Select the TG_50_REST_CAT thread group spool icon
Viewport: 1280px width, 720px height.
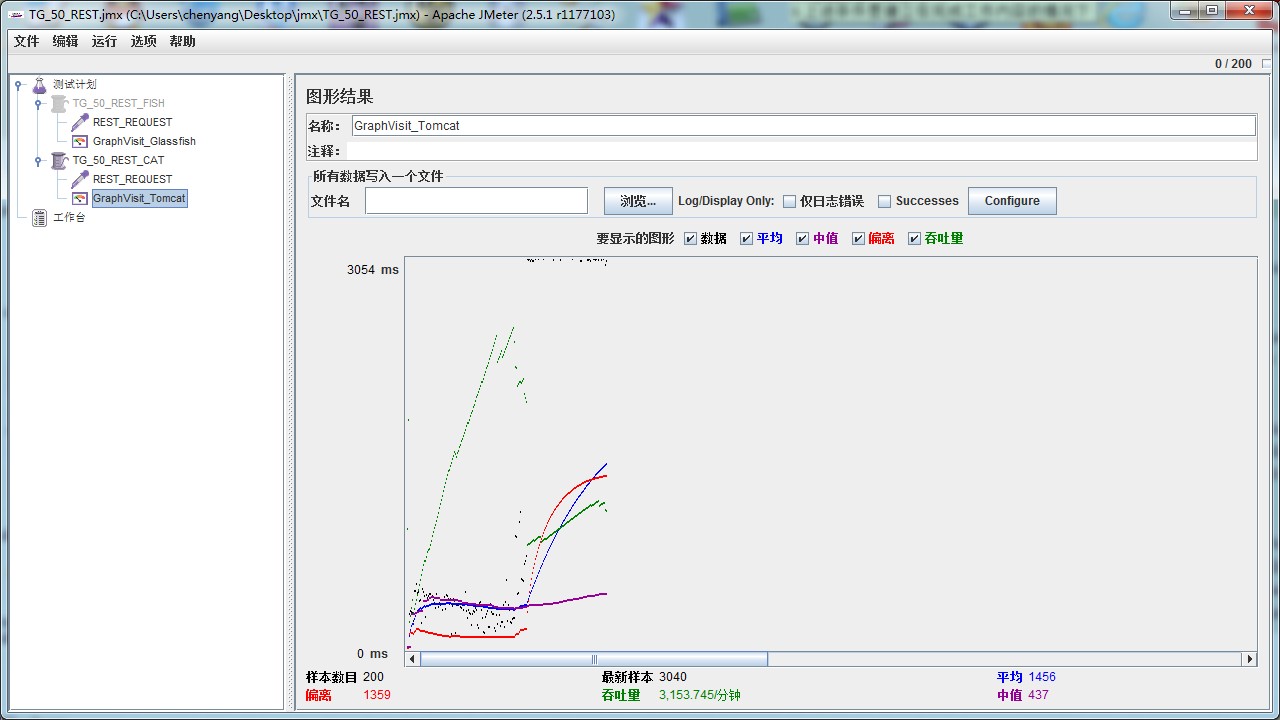pyautogui.click(x=57, y=160)
